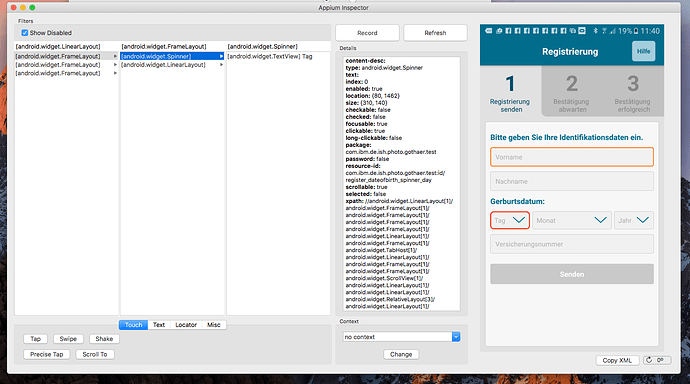
Task: Expand arrow beside second-column LinearLayout row
Action: 221,65
